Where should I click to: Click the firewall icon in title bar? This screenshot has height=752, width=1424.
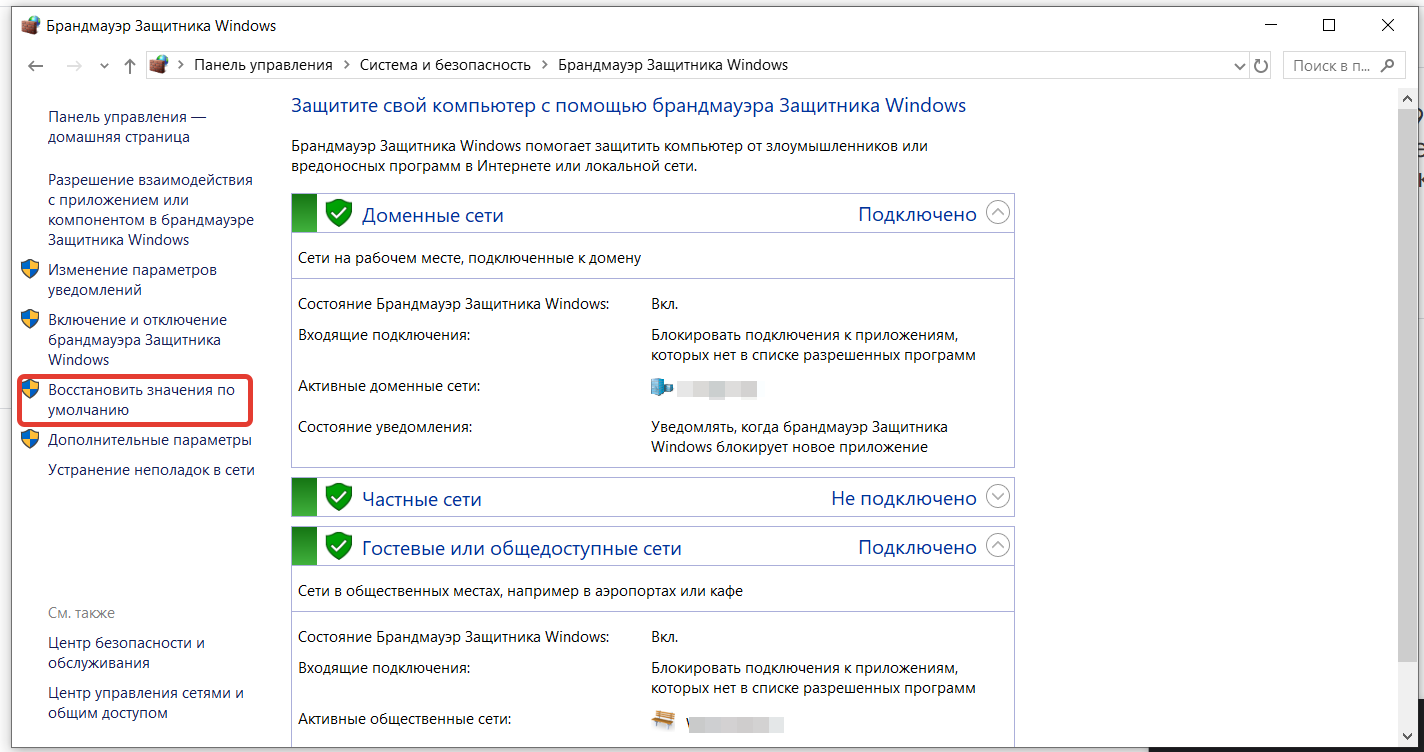[x=31, y=26]
